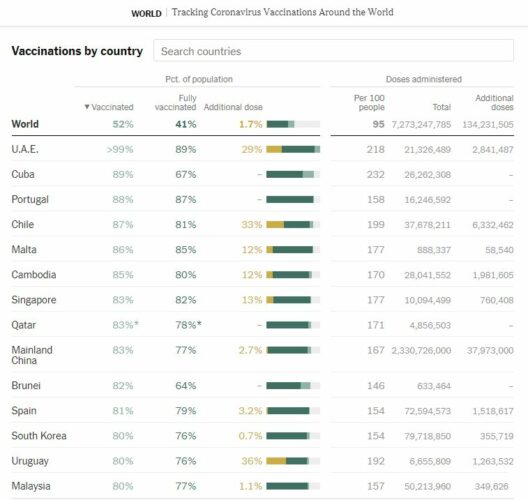This screenshot has height=500, width=528.
Task: Select South Korea total 79,718,850
Action: [428, 436]
